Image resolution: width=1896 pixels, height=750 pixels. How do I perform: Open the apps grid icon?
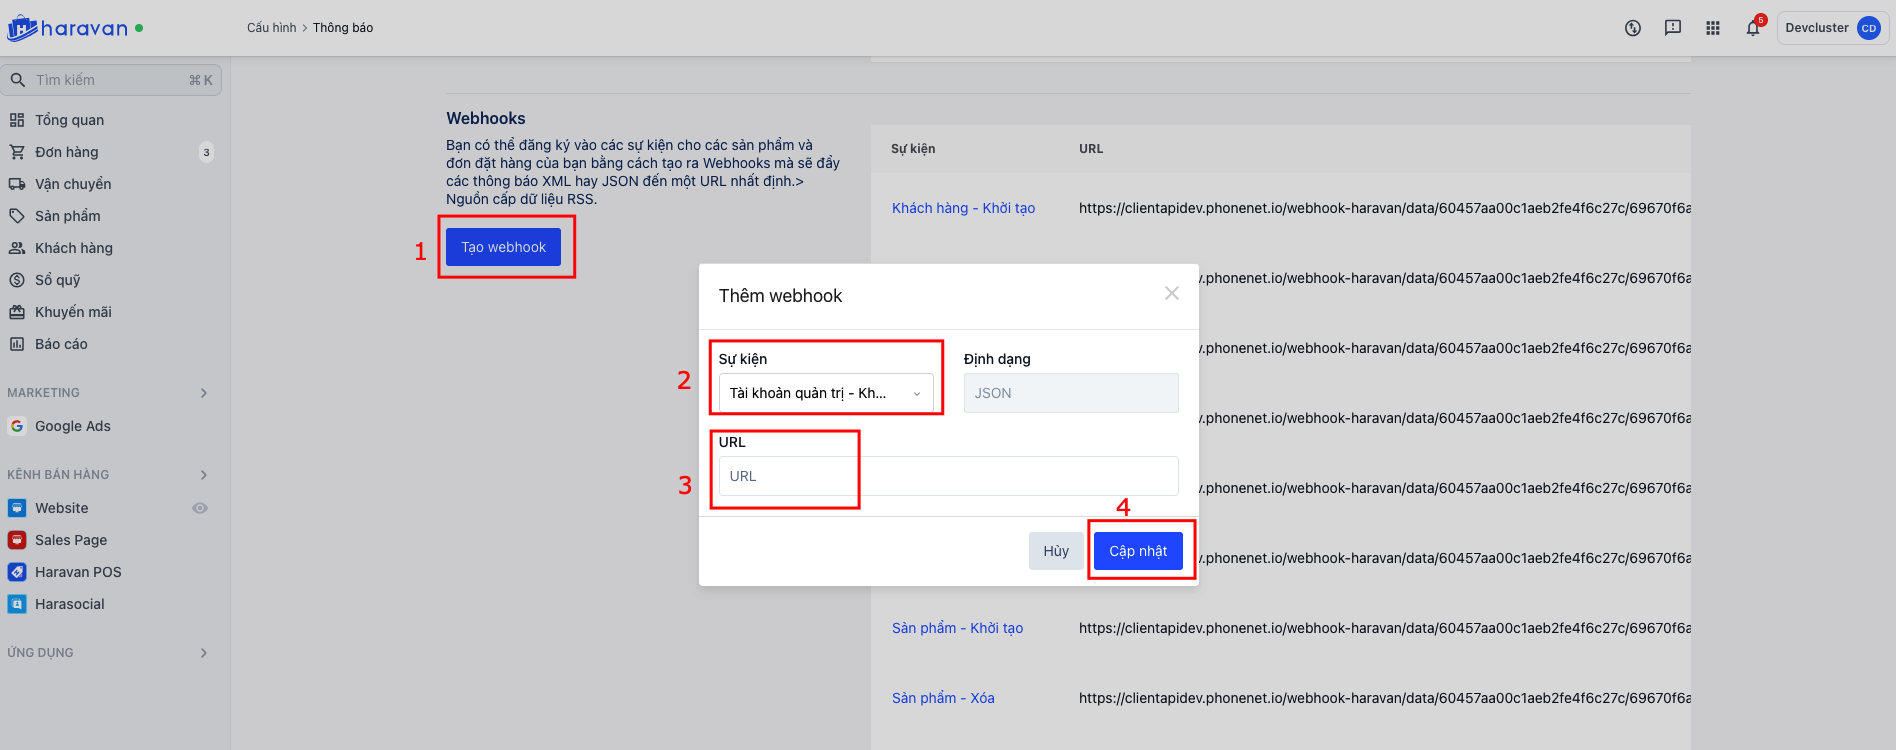pyautogui.click(x=1713, y=28)
